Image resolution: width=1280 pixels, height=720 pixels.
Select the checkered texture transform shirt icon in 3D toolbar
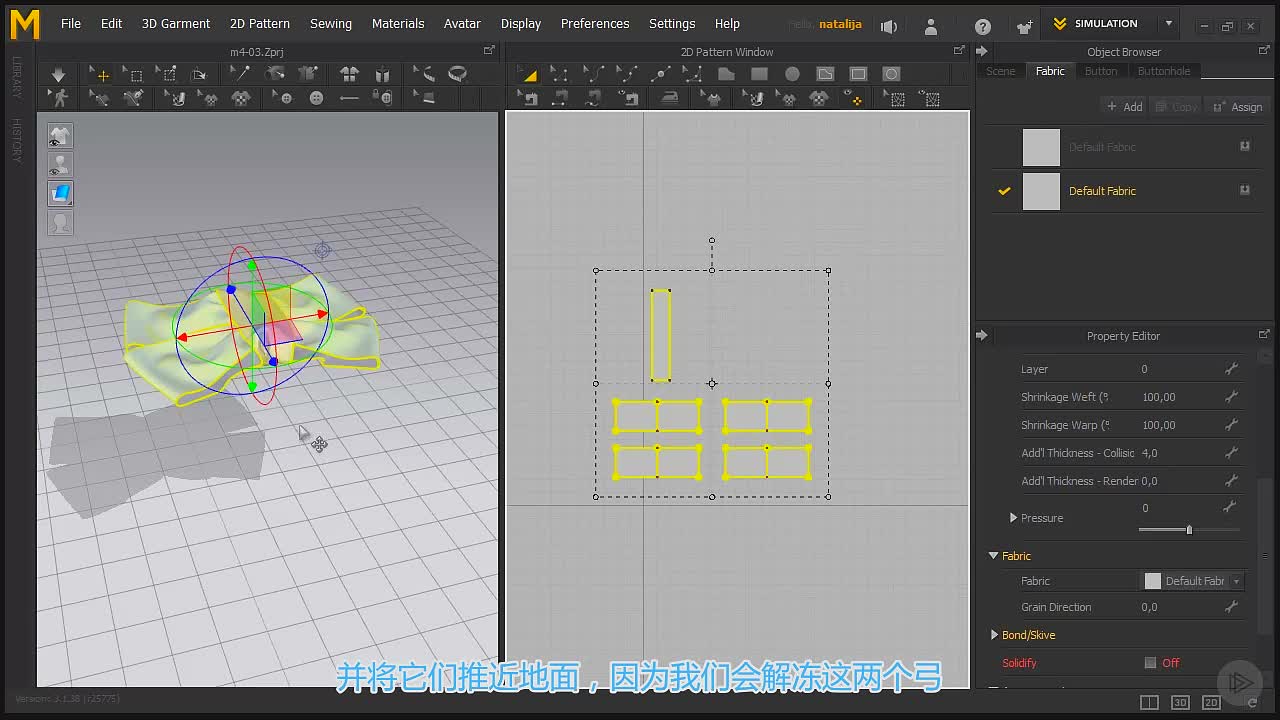pyautogui.click(x=241, y=98)
